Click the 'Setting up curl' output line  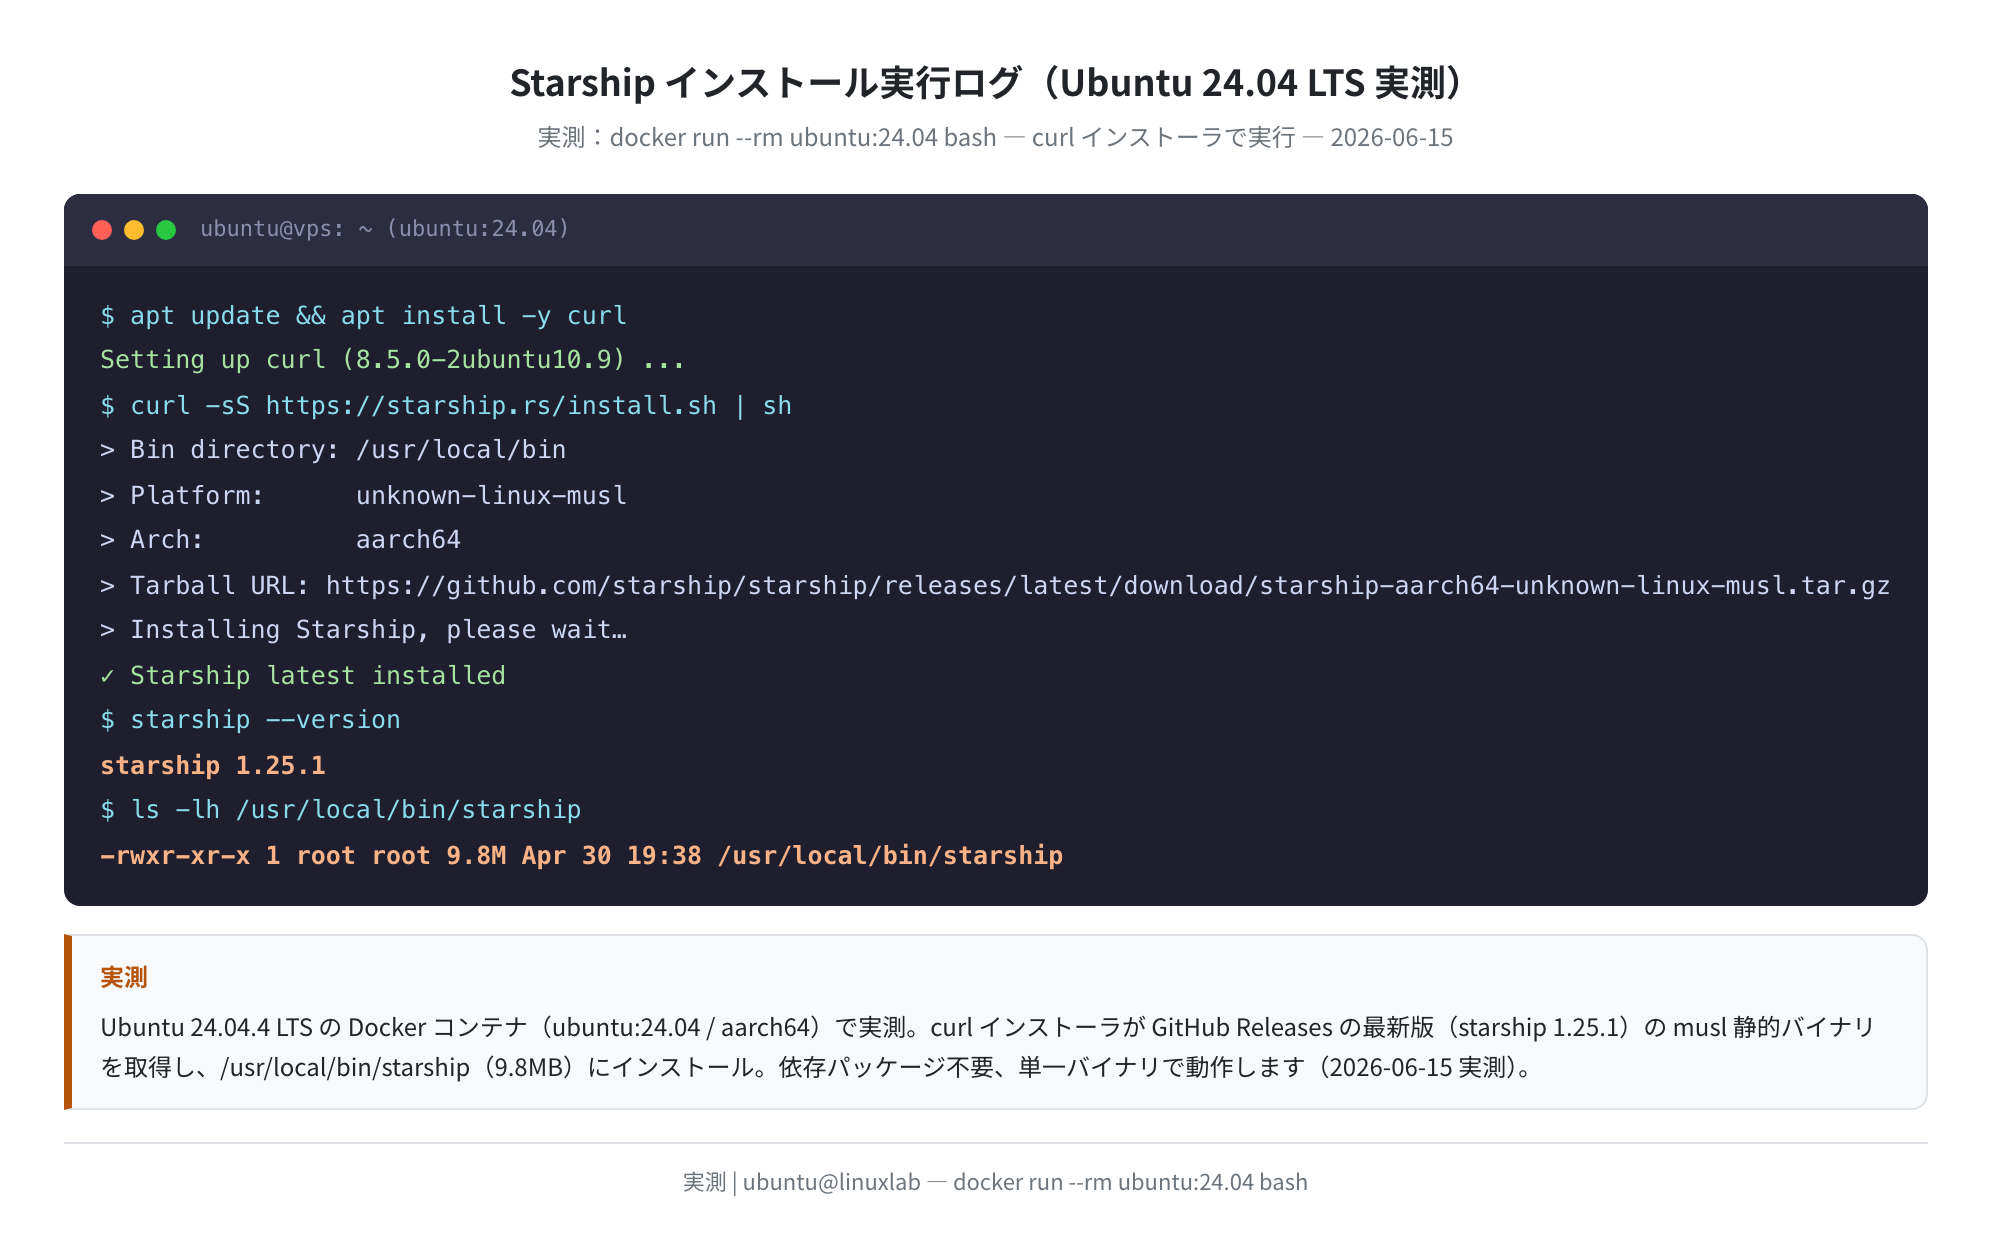(393, 360)
